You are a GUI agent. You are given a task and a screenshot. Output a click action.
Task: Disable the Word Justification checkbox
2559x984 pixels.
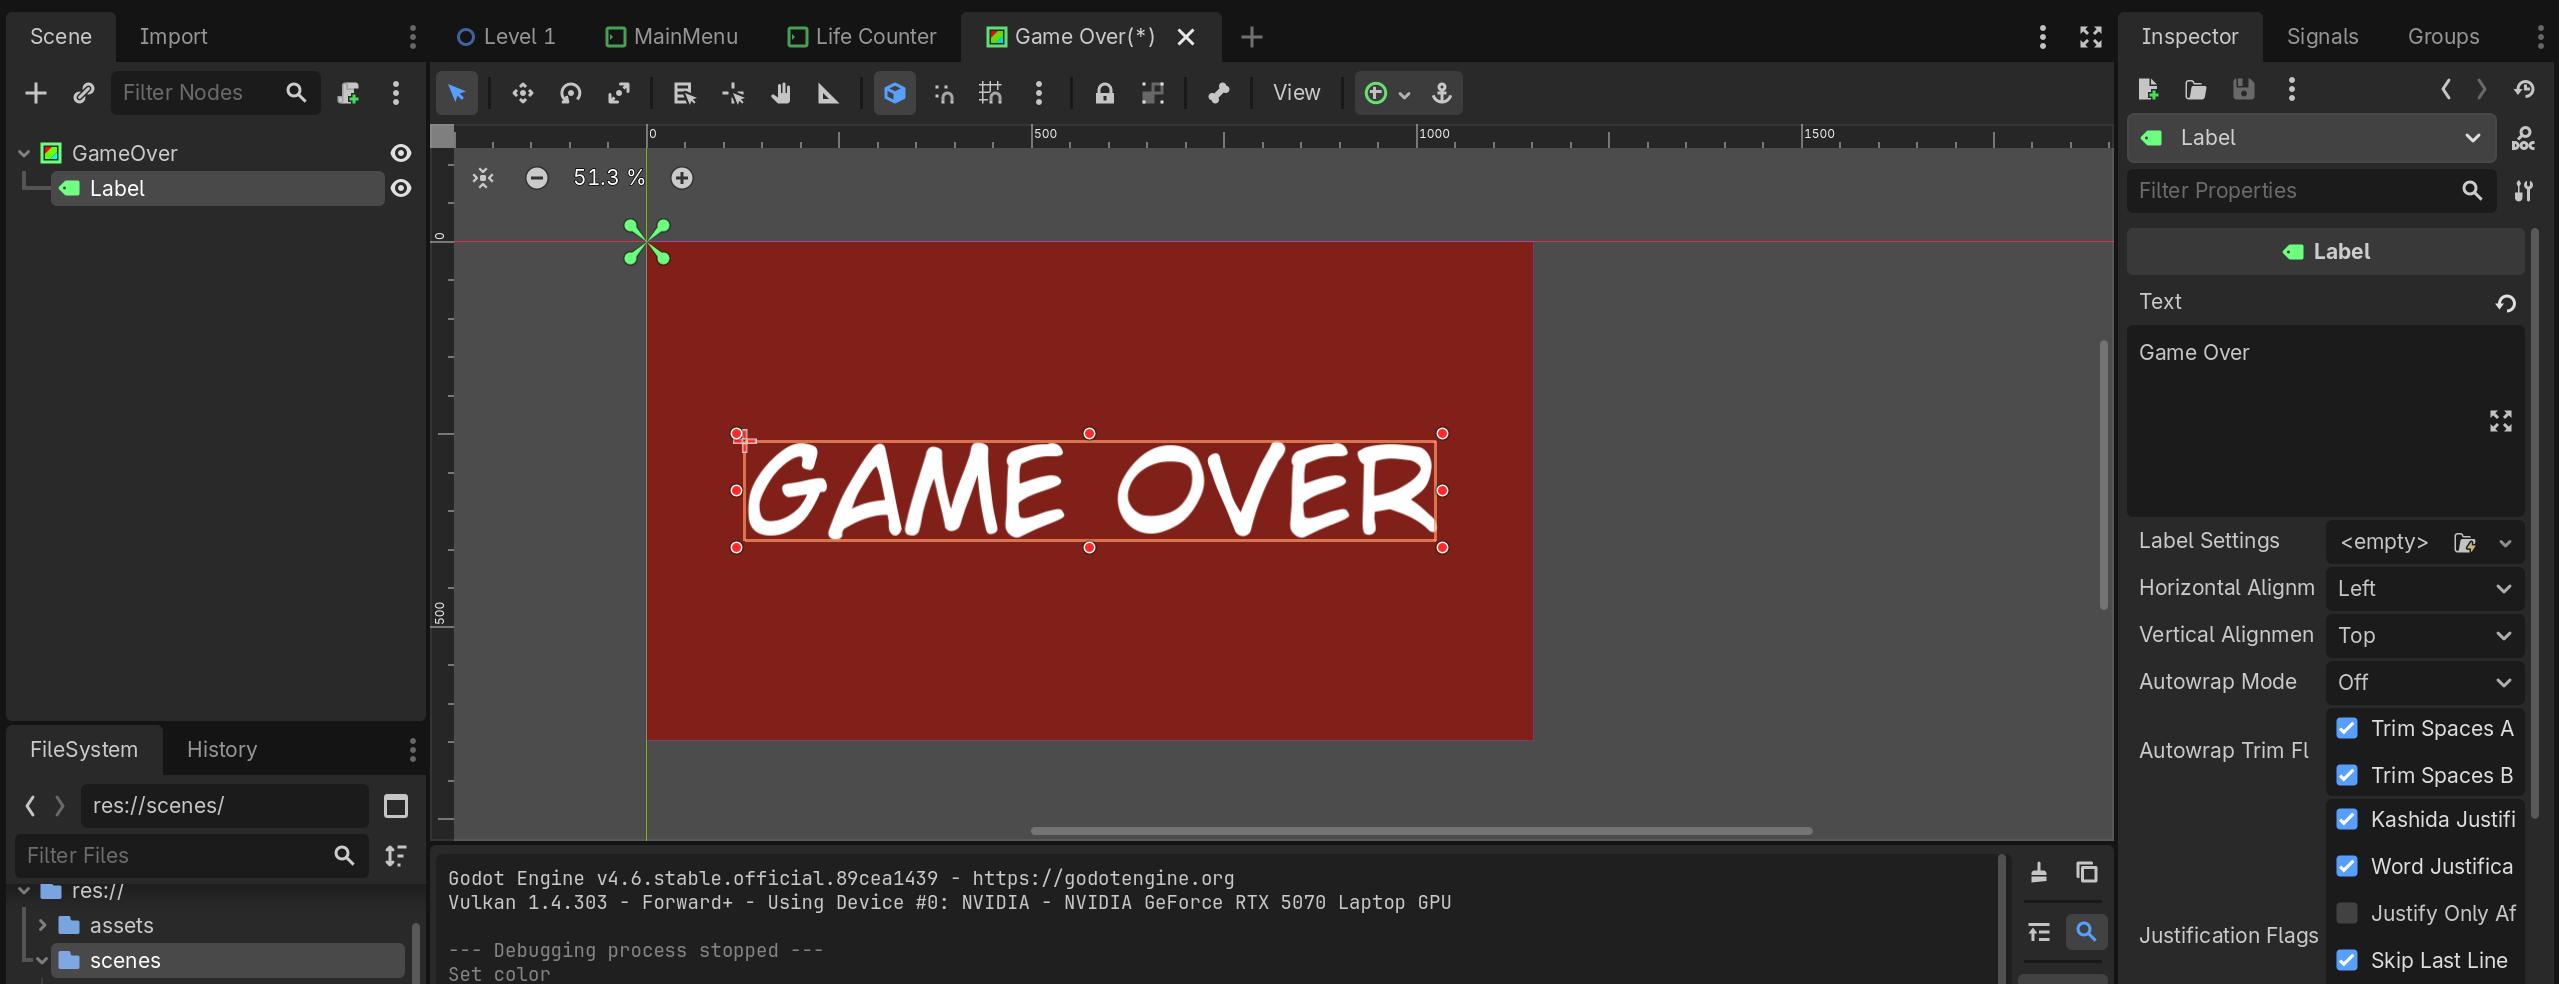[2347, 866]
